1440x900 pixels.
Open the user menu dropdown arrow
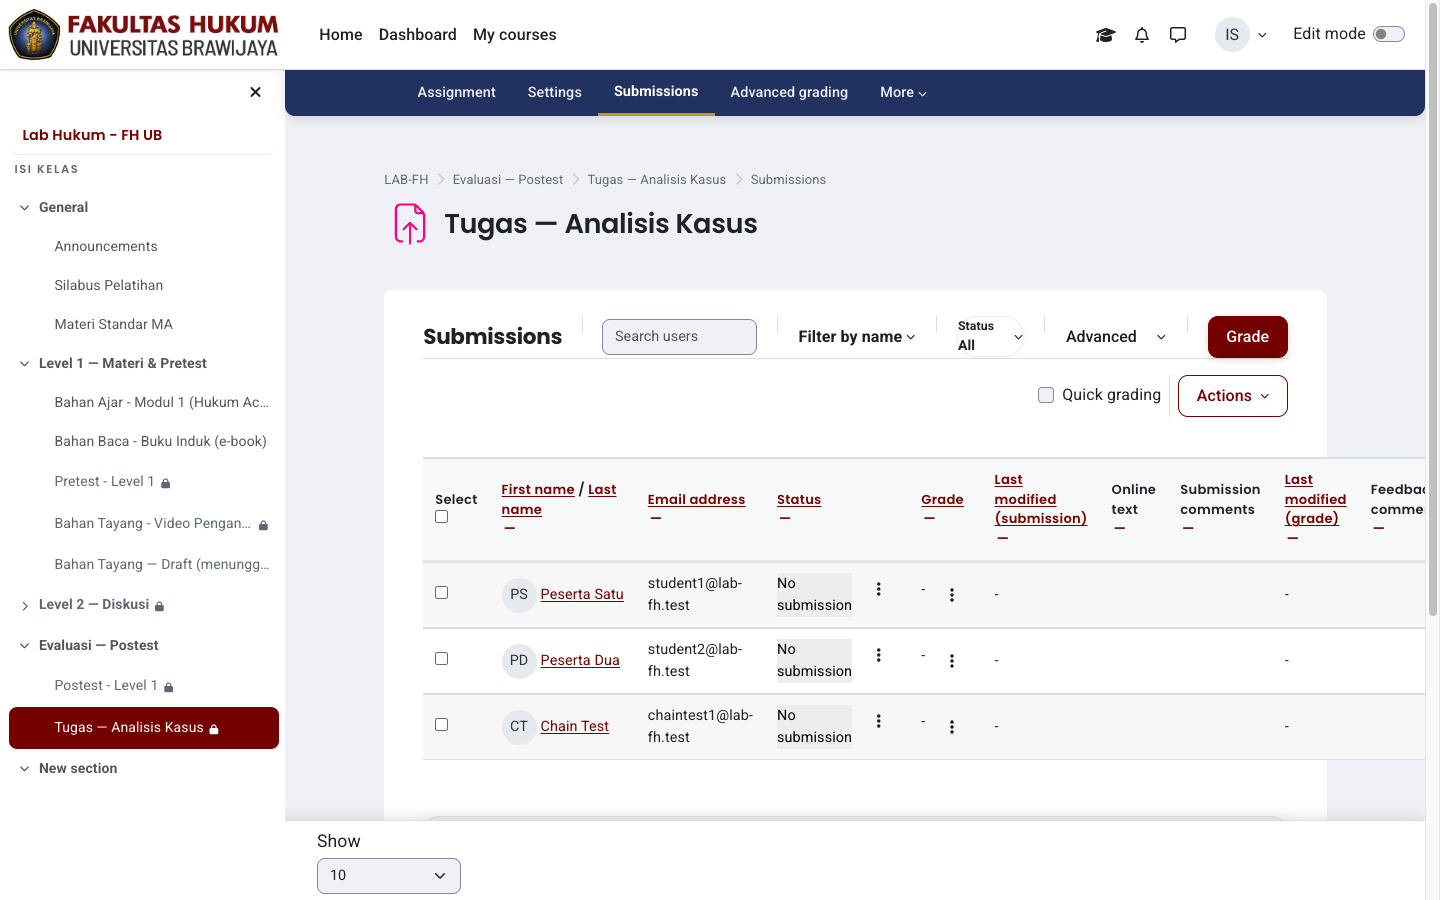1262,35
